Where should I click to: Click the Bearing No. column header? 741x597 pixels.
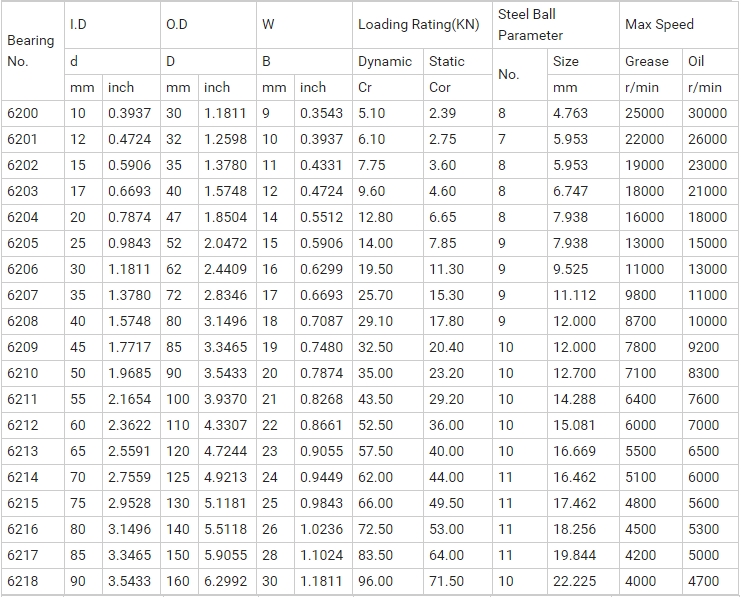pos(33,51)
